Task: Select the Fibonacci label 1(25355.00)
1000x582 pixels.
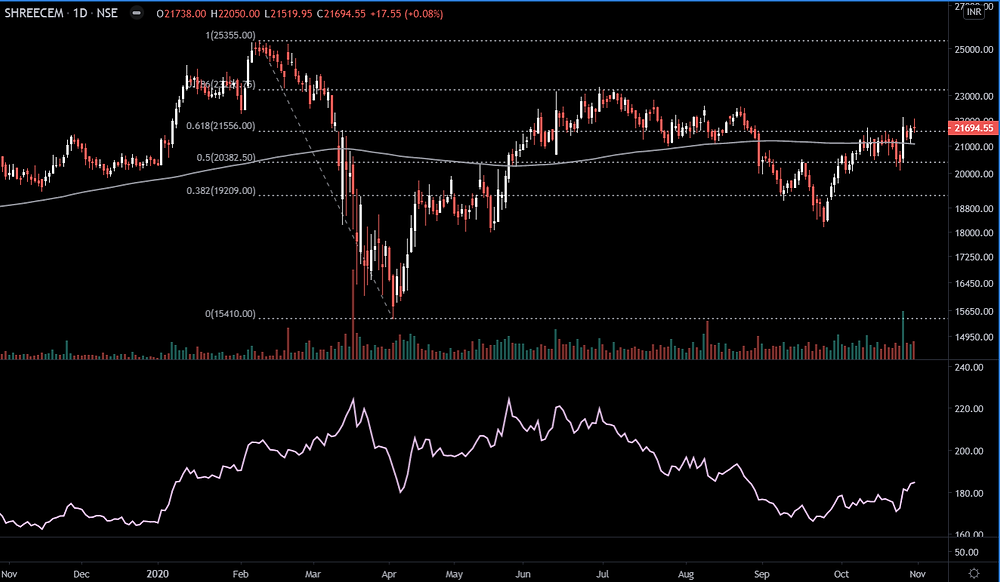Action: click(230, 36)
